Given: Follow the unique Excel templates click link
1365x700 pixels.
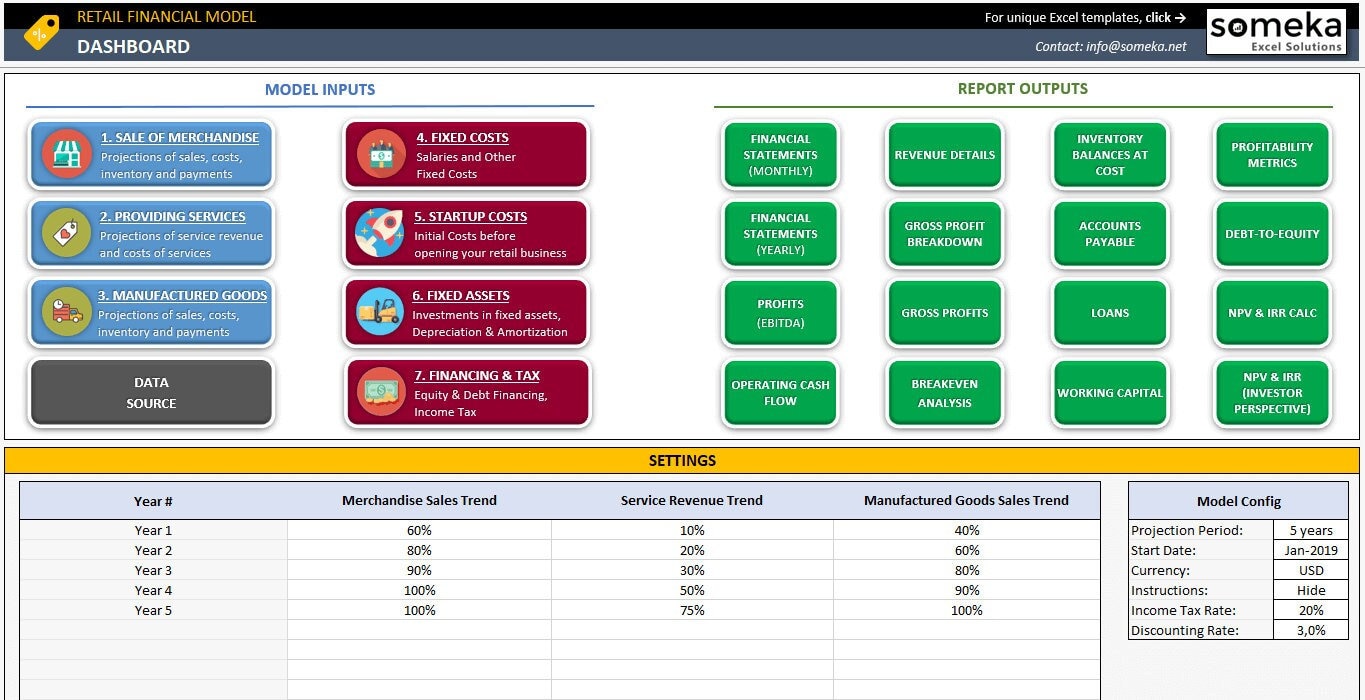Looking at the screenshot, I should (1085, 17).
